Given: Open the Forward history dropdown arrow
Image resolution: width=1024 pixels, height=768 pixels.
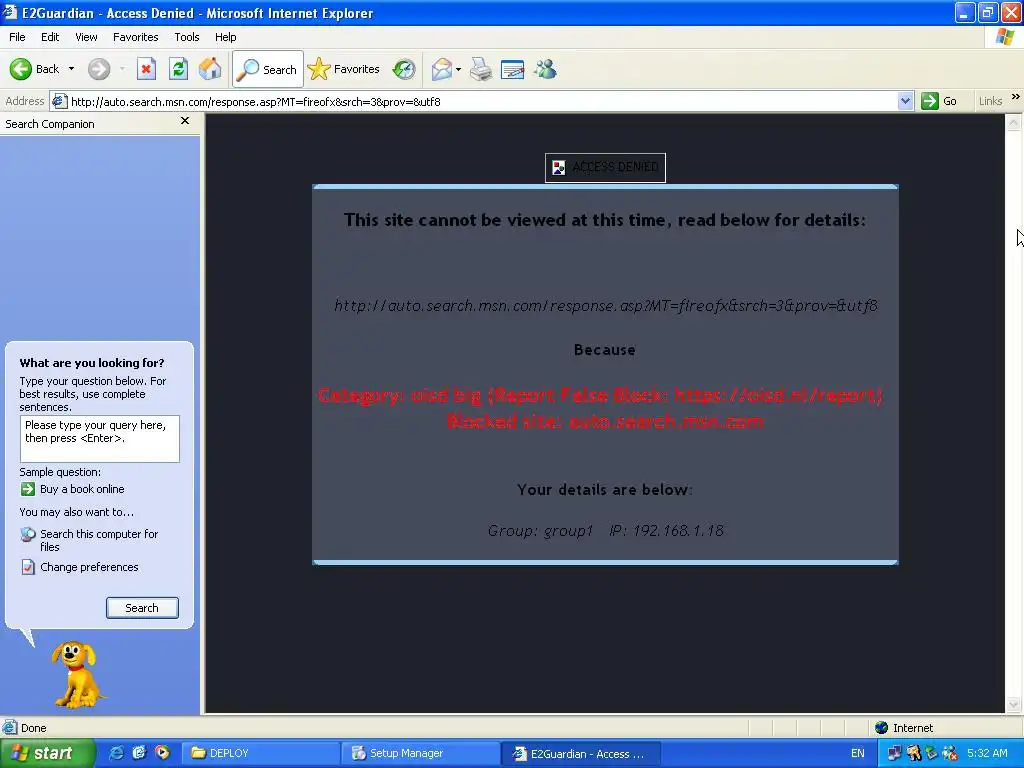Looking at the screenshot, I should click(122, 69).
